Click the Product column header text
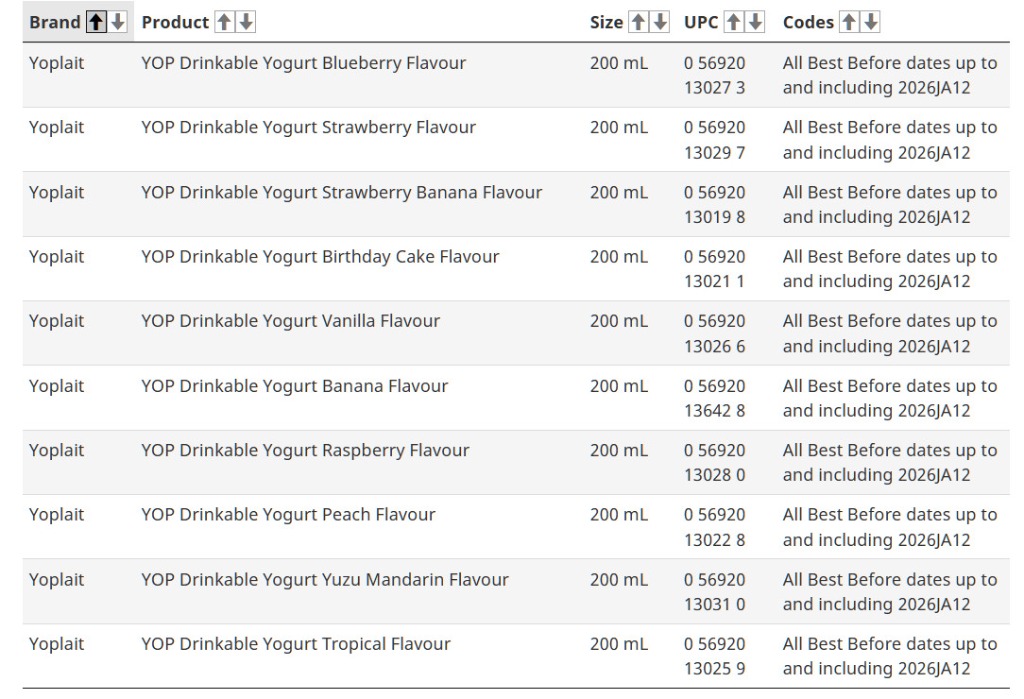The width and height of the screenshot is (1024, 699). coord(175,22)
